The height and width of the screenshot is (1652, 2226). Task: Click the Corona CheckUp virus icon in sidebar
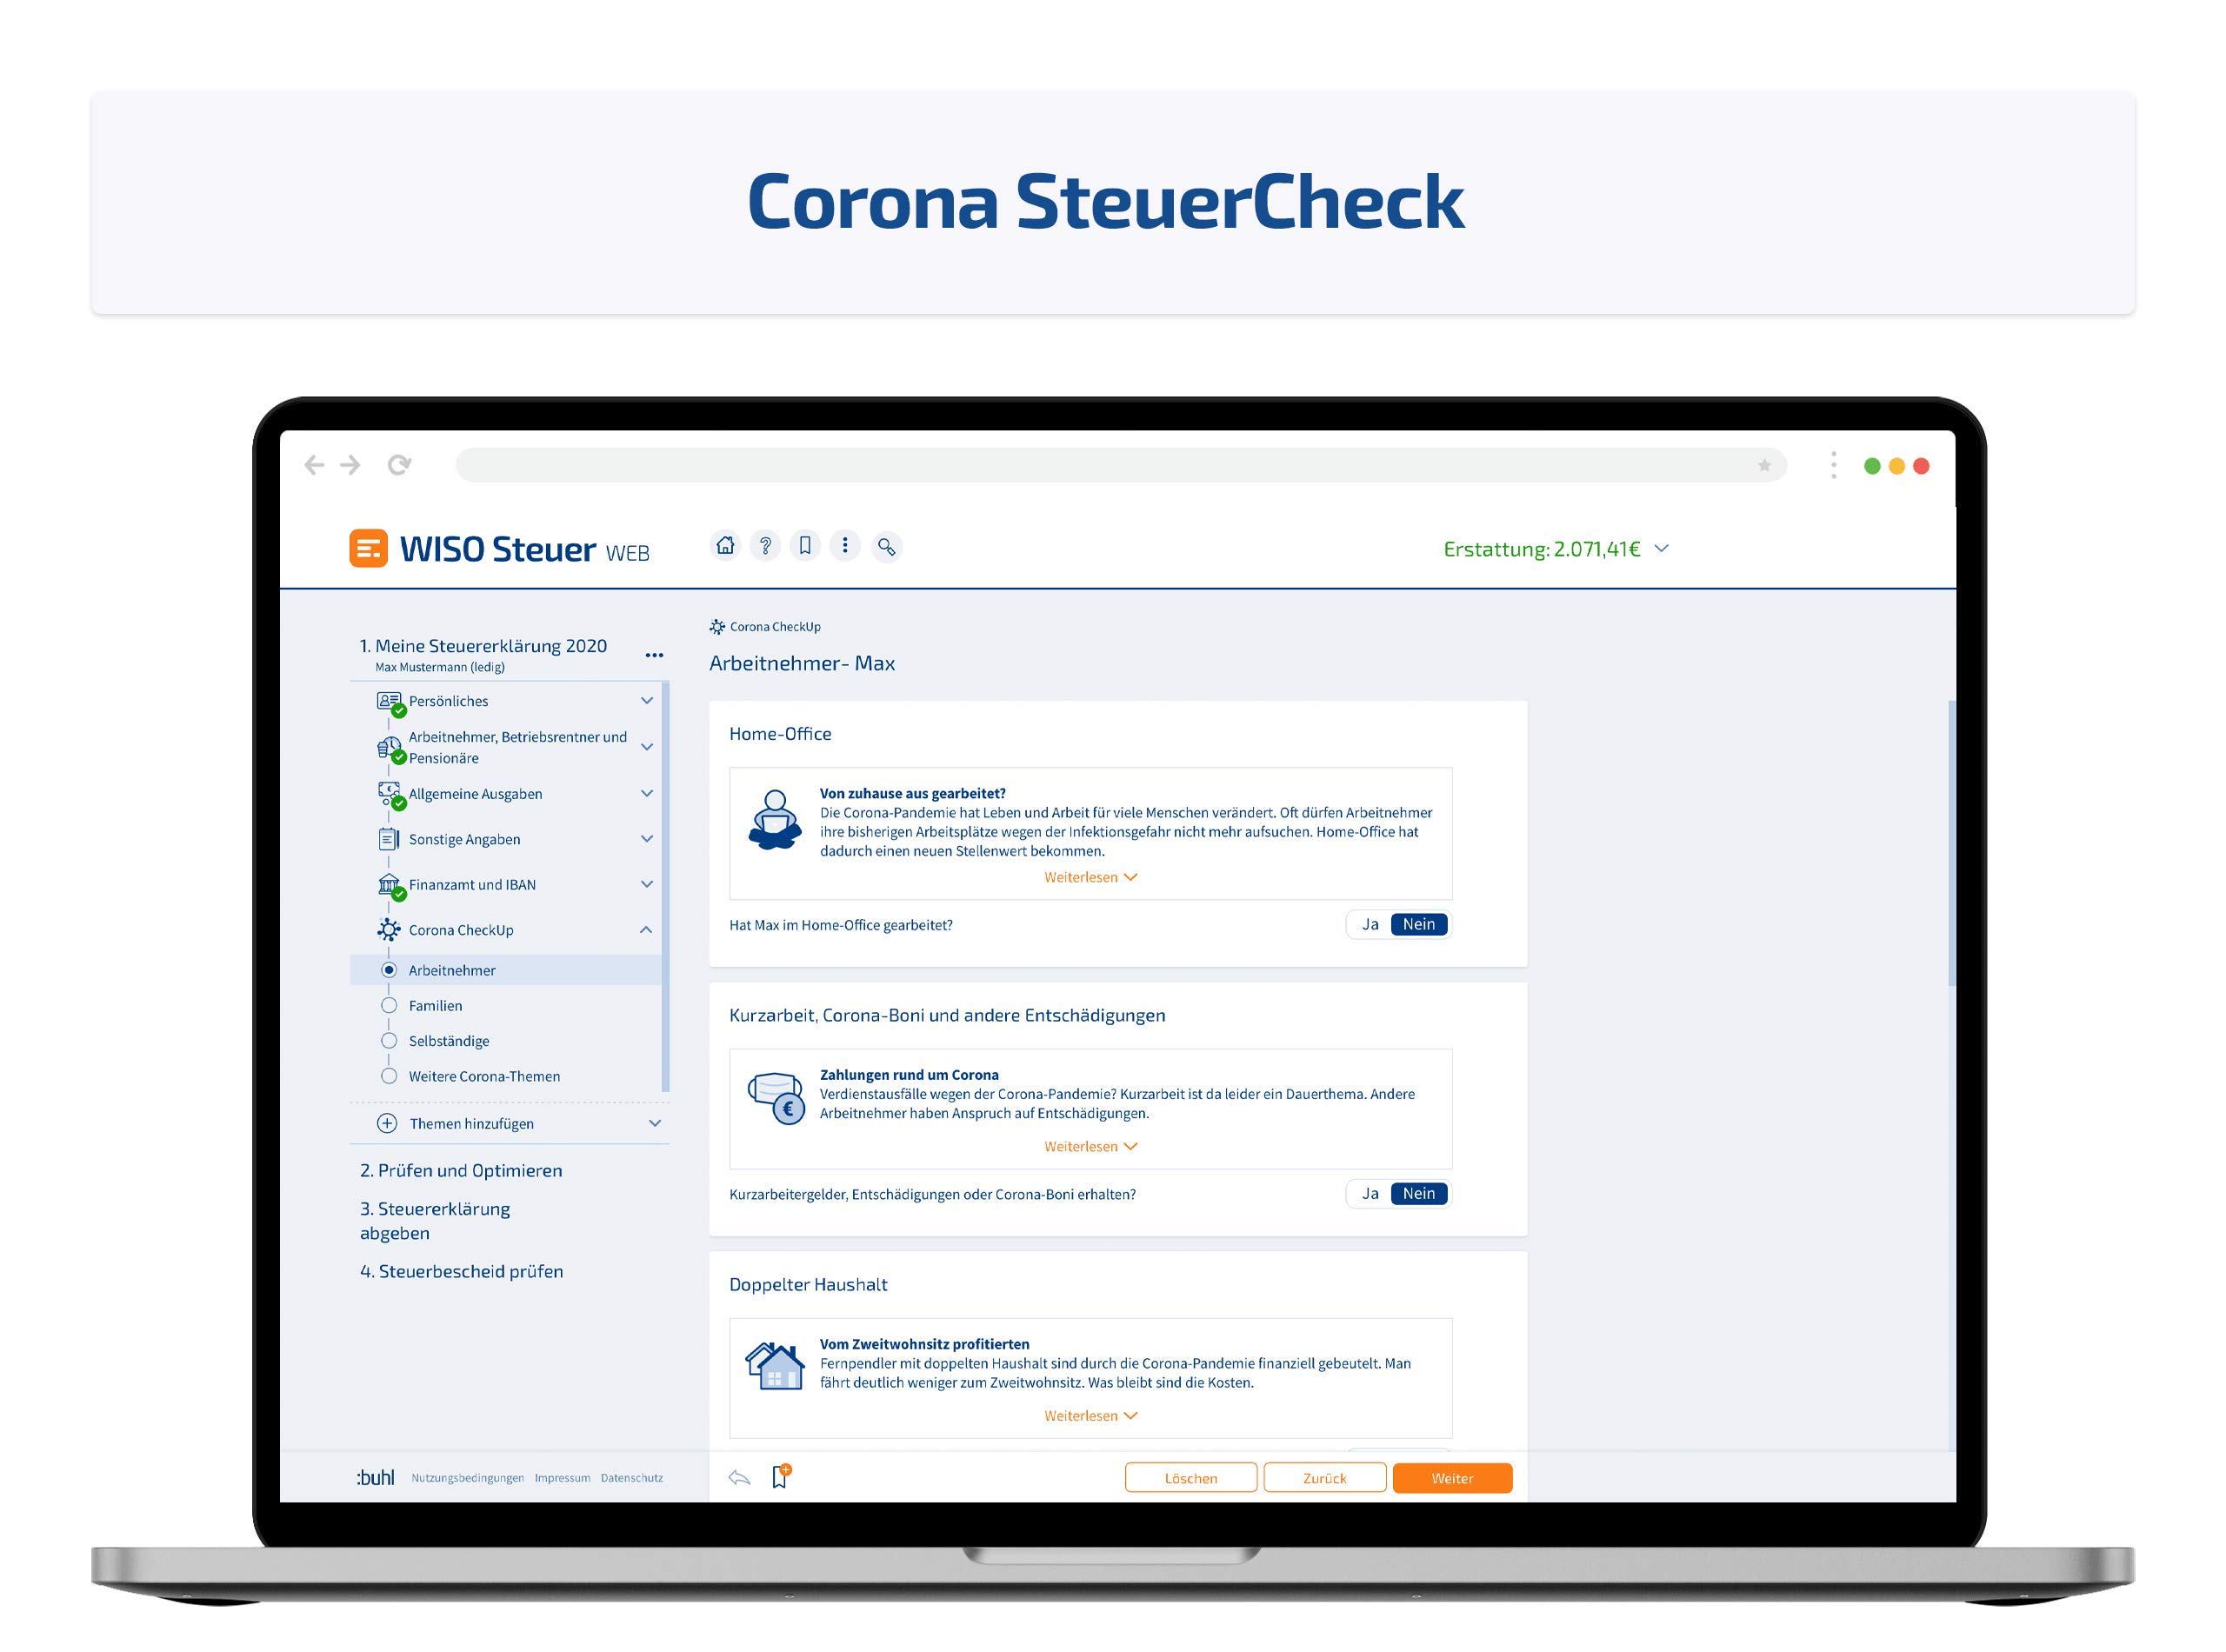[x=389, y=930]
